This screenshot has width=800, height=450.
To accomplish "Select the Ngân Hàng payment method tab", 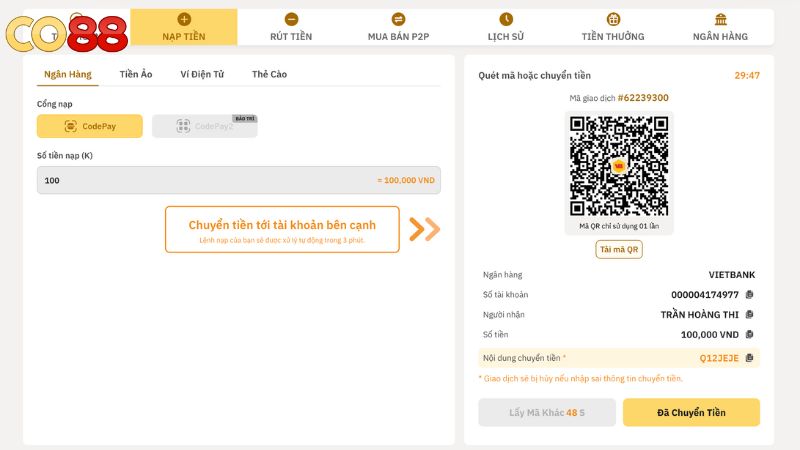I will 68,74.
